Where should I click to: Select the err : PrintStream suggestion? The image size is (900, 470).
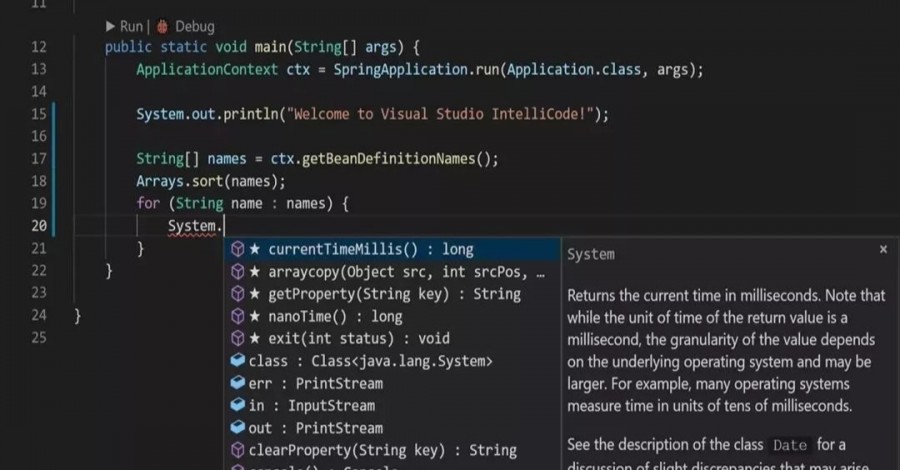click(x=391, y=383)
